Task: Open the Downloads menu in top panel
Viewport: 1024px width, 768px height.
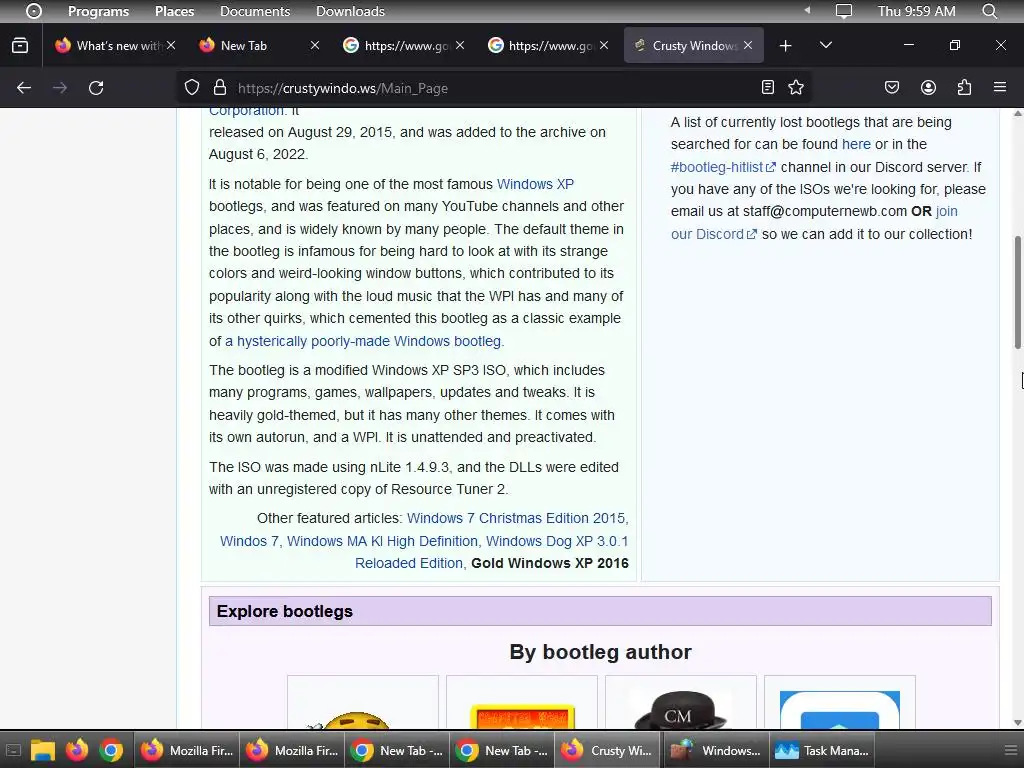Action: click(350, 11)
